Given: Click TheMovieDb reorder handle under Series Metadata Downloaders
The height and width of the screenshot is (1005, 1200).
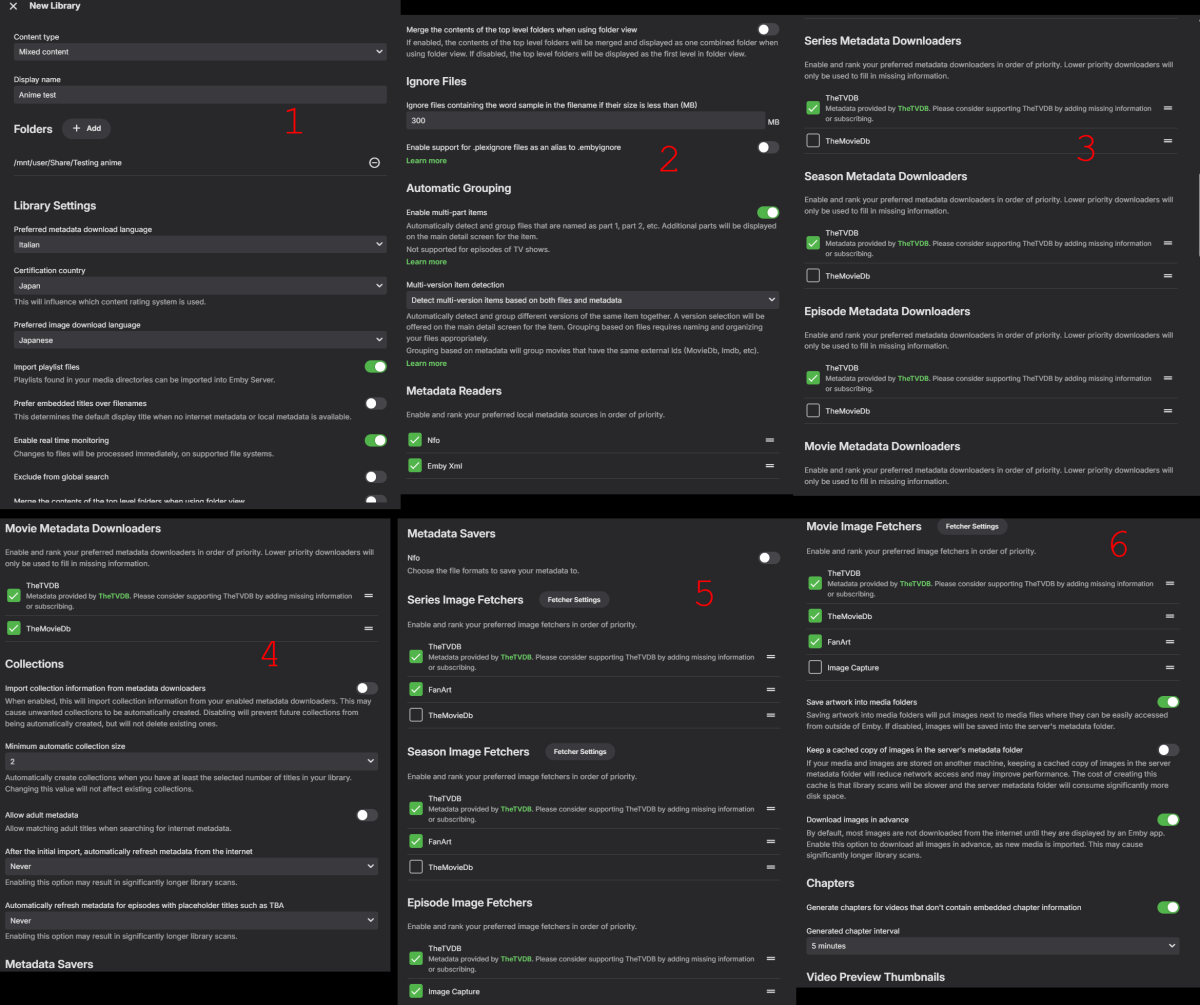Looking at the screenshot, I should click(x=1168, y=141).
